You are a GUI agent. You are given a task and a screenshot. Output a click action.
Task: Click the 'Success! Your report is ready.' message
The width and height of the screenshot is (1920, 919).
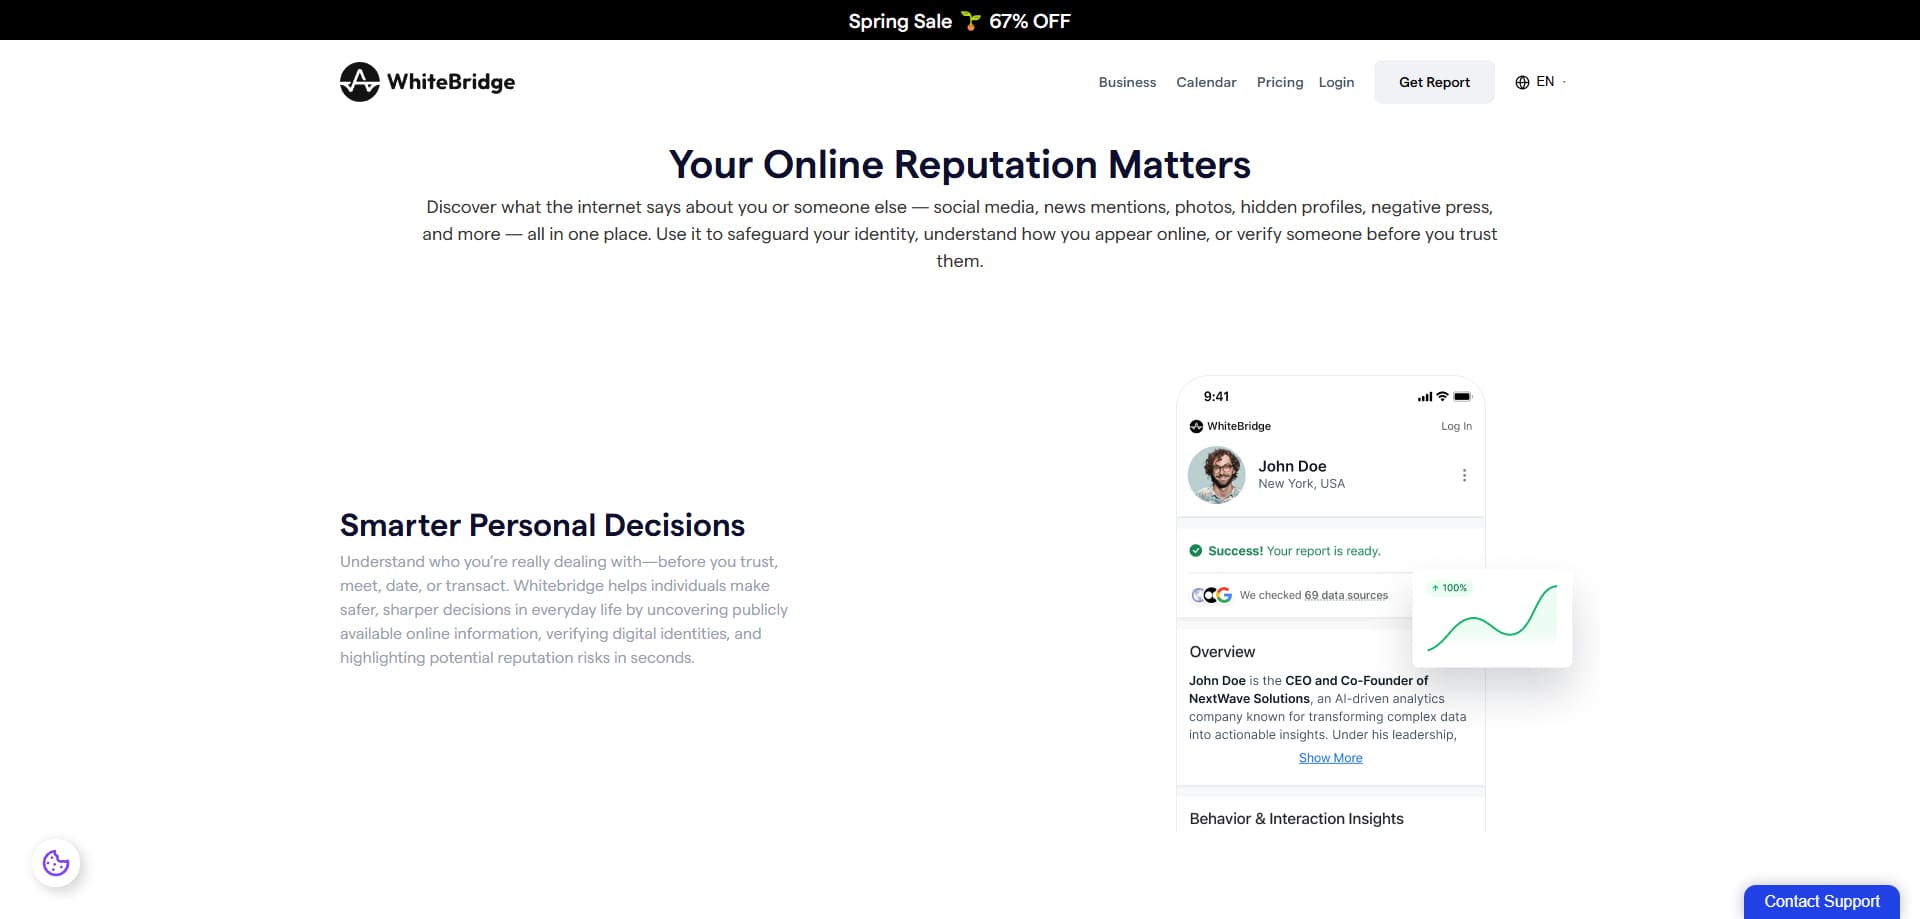(x=1294, y=551)
